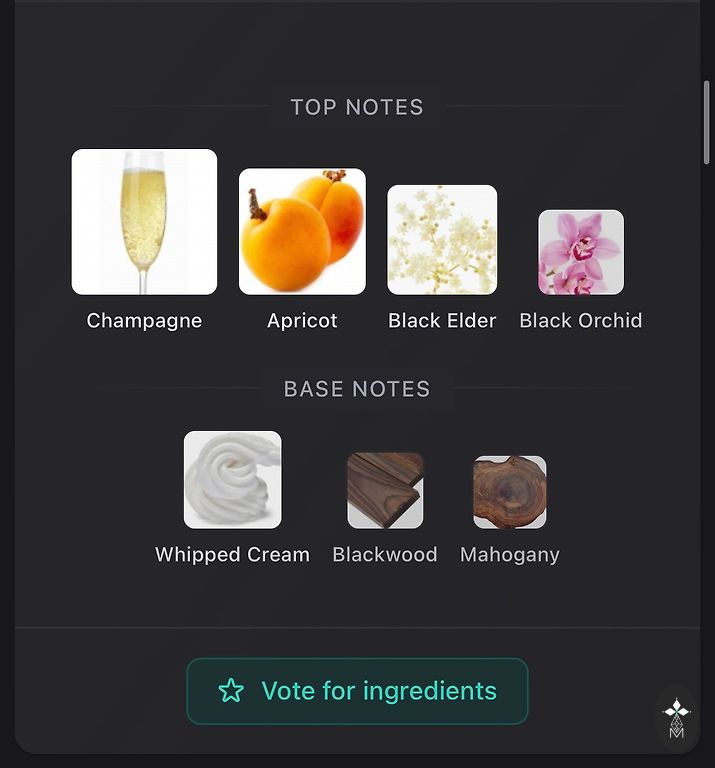The image size is (715, 768).
Task: Click the star icon in vote button
Action: point(231,691)
